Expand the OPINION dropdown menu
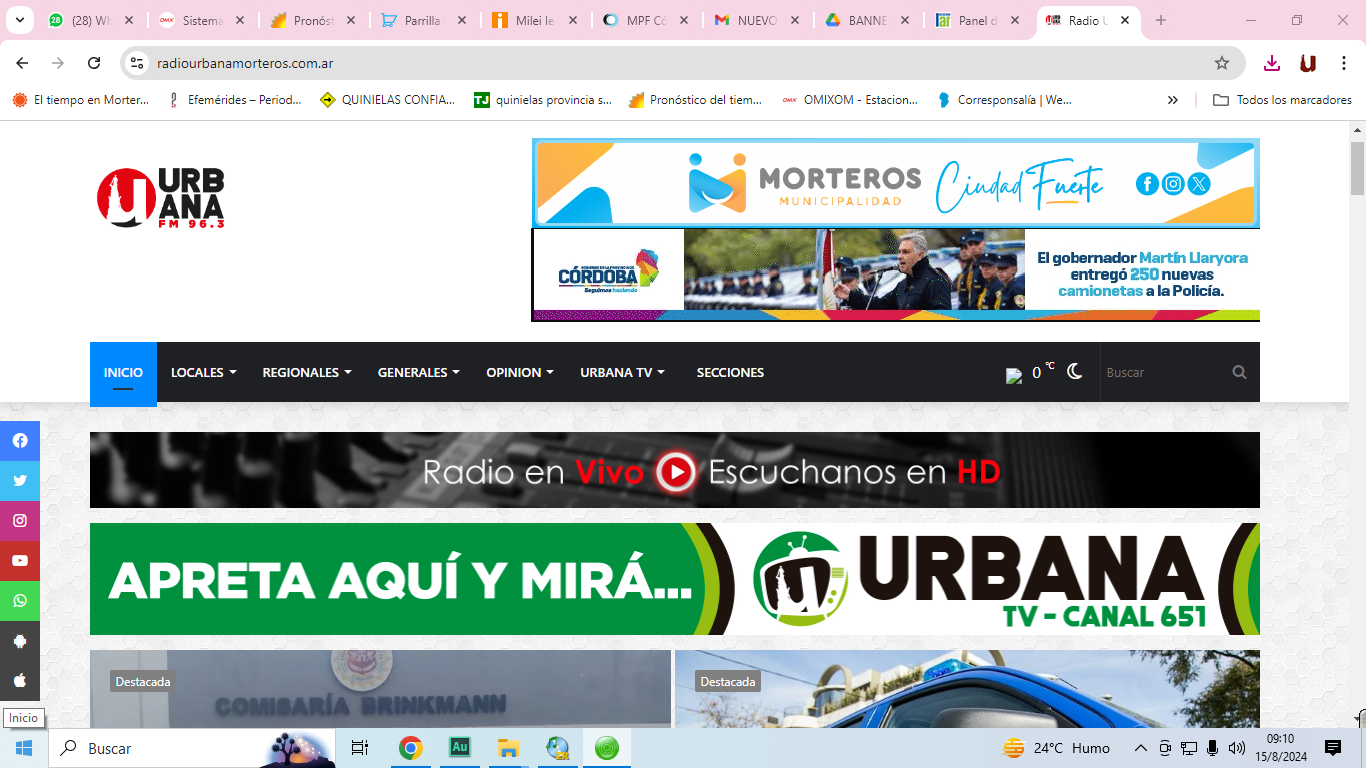1366x768 pixels. pos(520,372)
